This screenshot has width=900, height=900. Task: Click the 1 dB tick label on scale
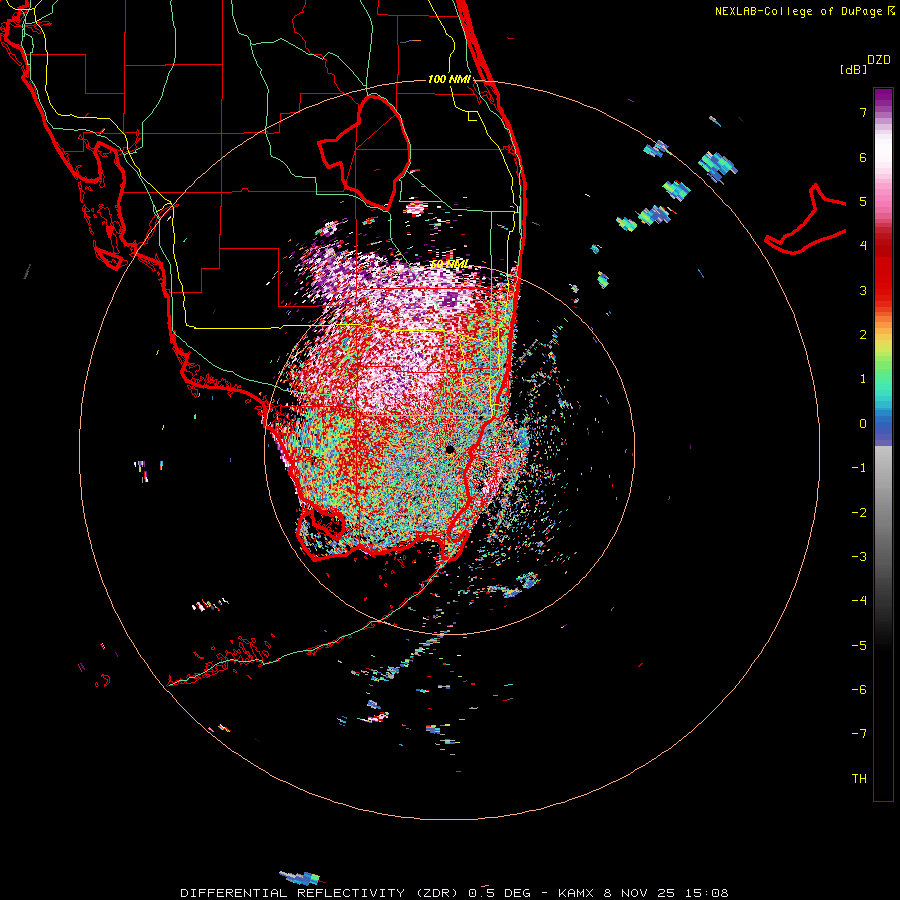863,379
